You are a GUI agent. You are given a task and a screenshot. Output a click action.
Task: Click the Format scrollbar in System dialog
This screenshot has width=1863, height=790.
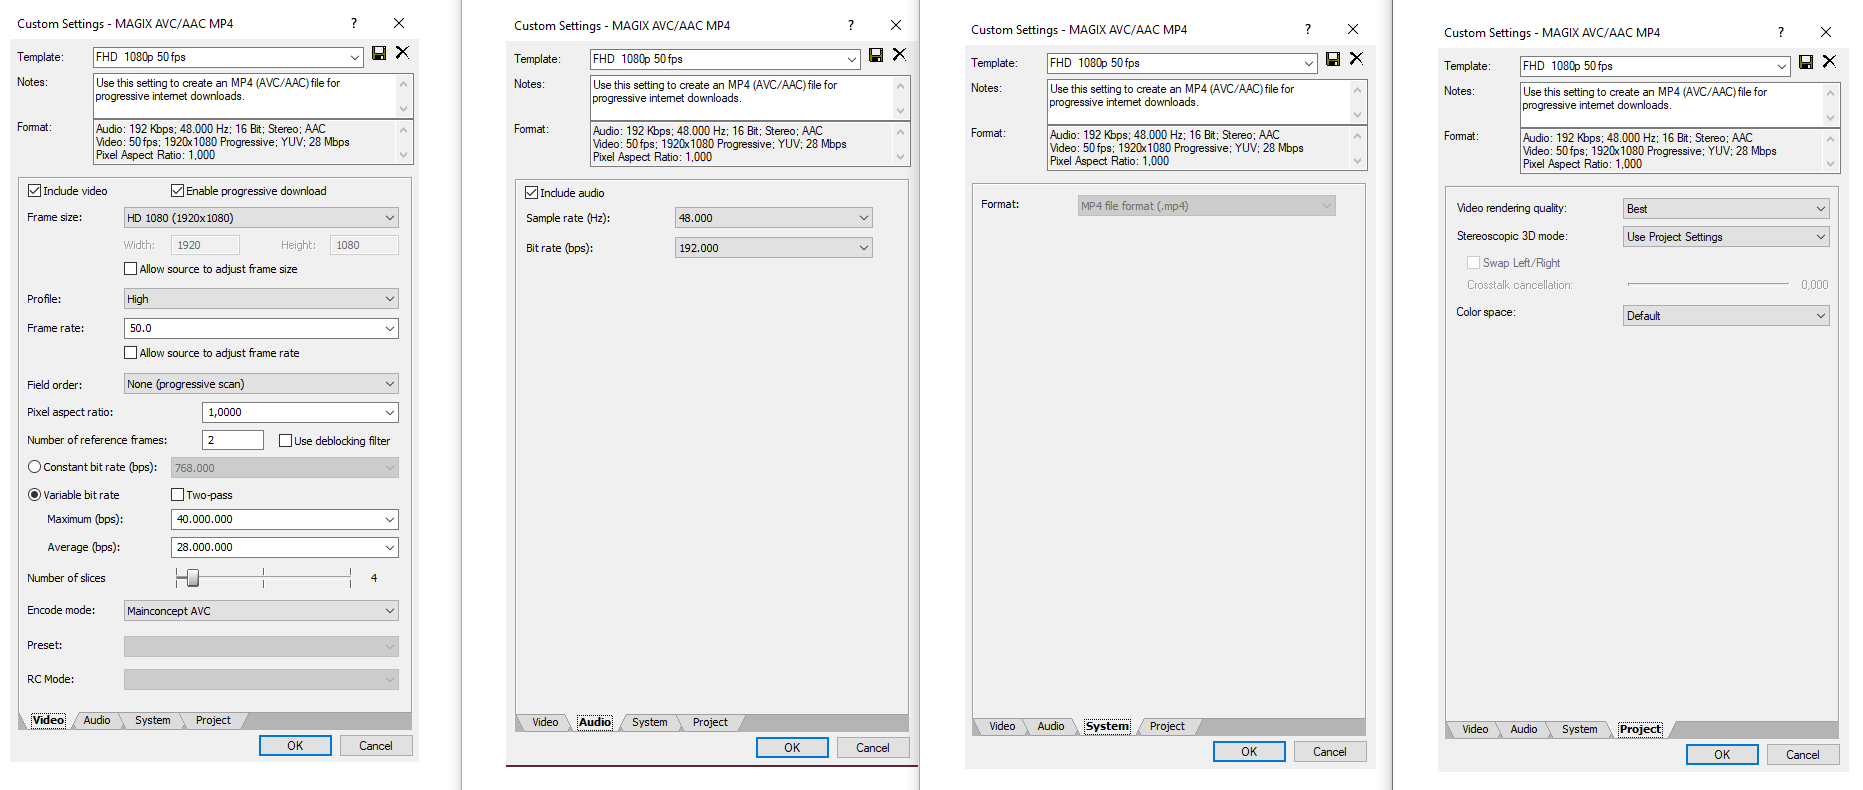point(1358,148)
